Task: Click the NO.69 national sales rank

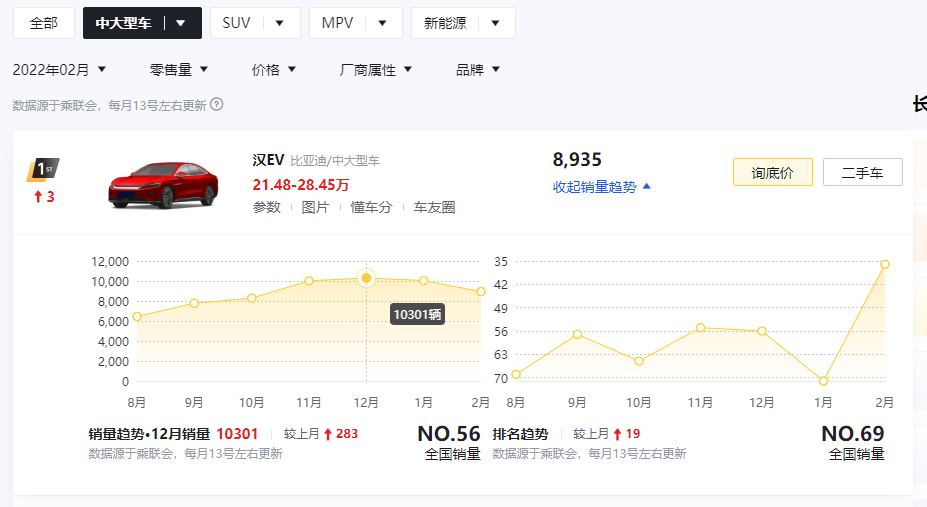Action: coord(853,434)
